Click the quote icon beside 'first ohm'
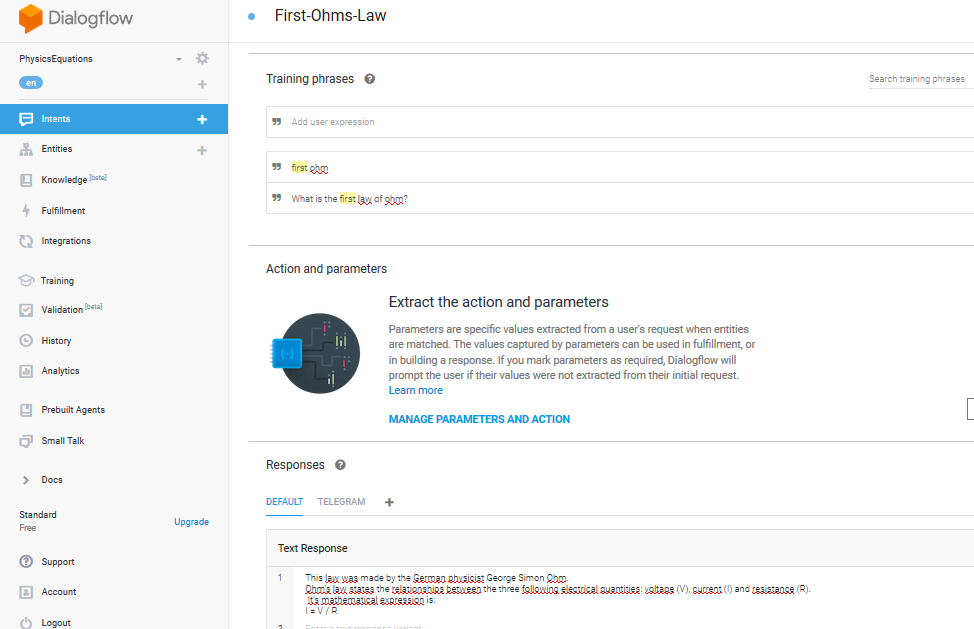The height and width of the screenshot is (629, 974). 276,166
